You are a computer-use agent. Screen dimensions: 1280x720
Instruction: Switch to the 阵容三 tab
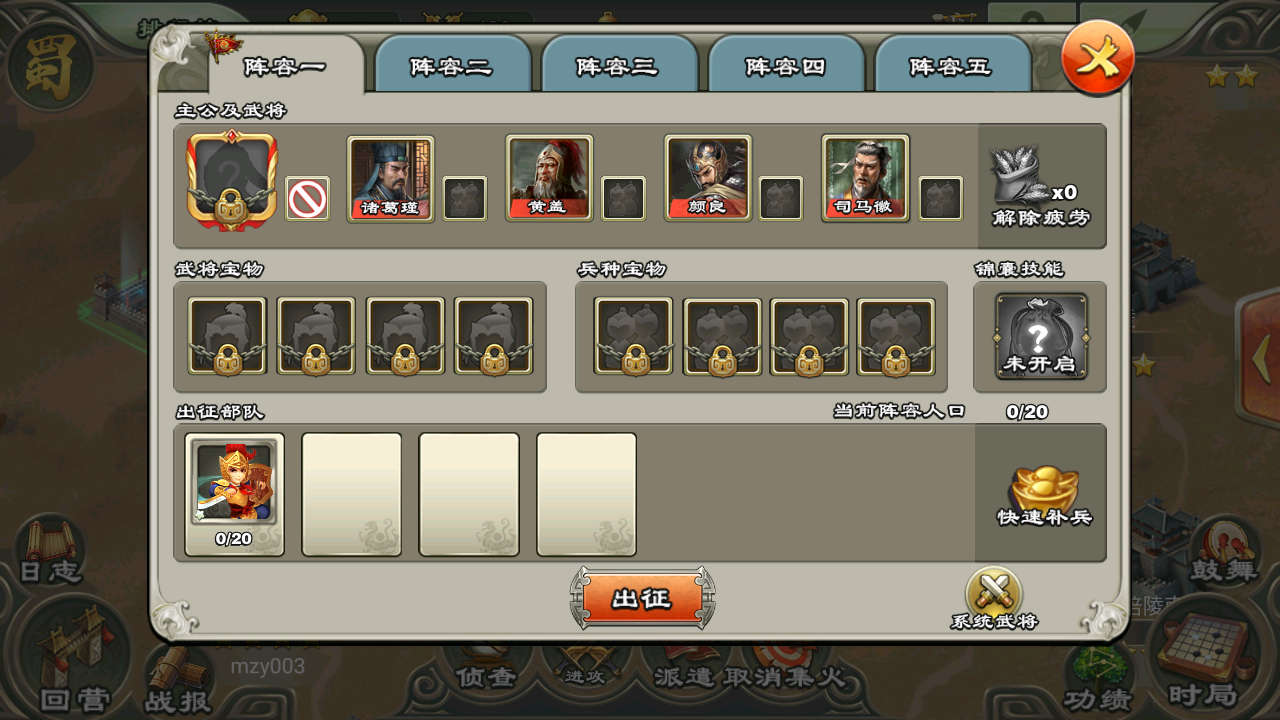619,65
